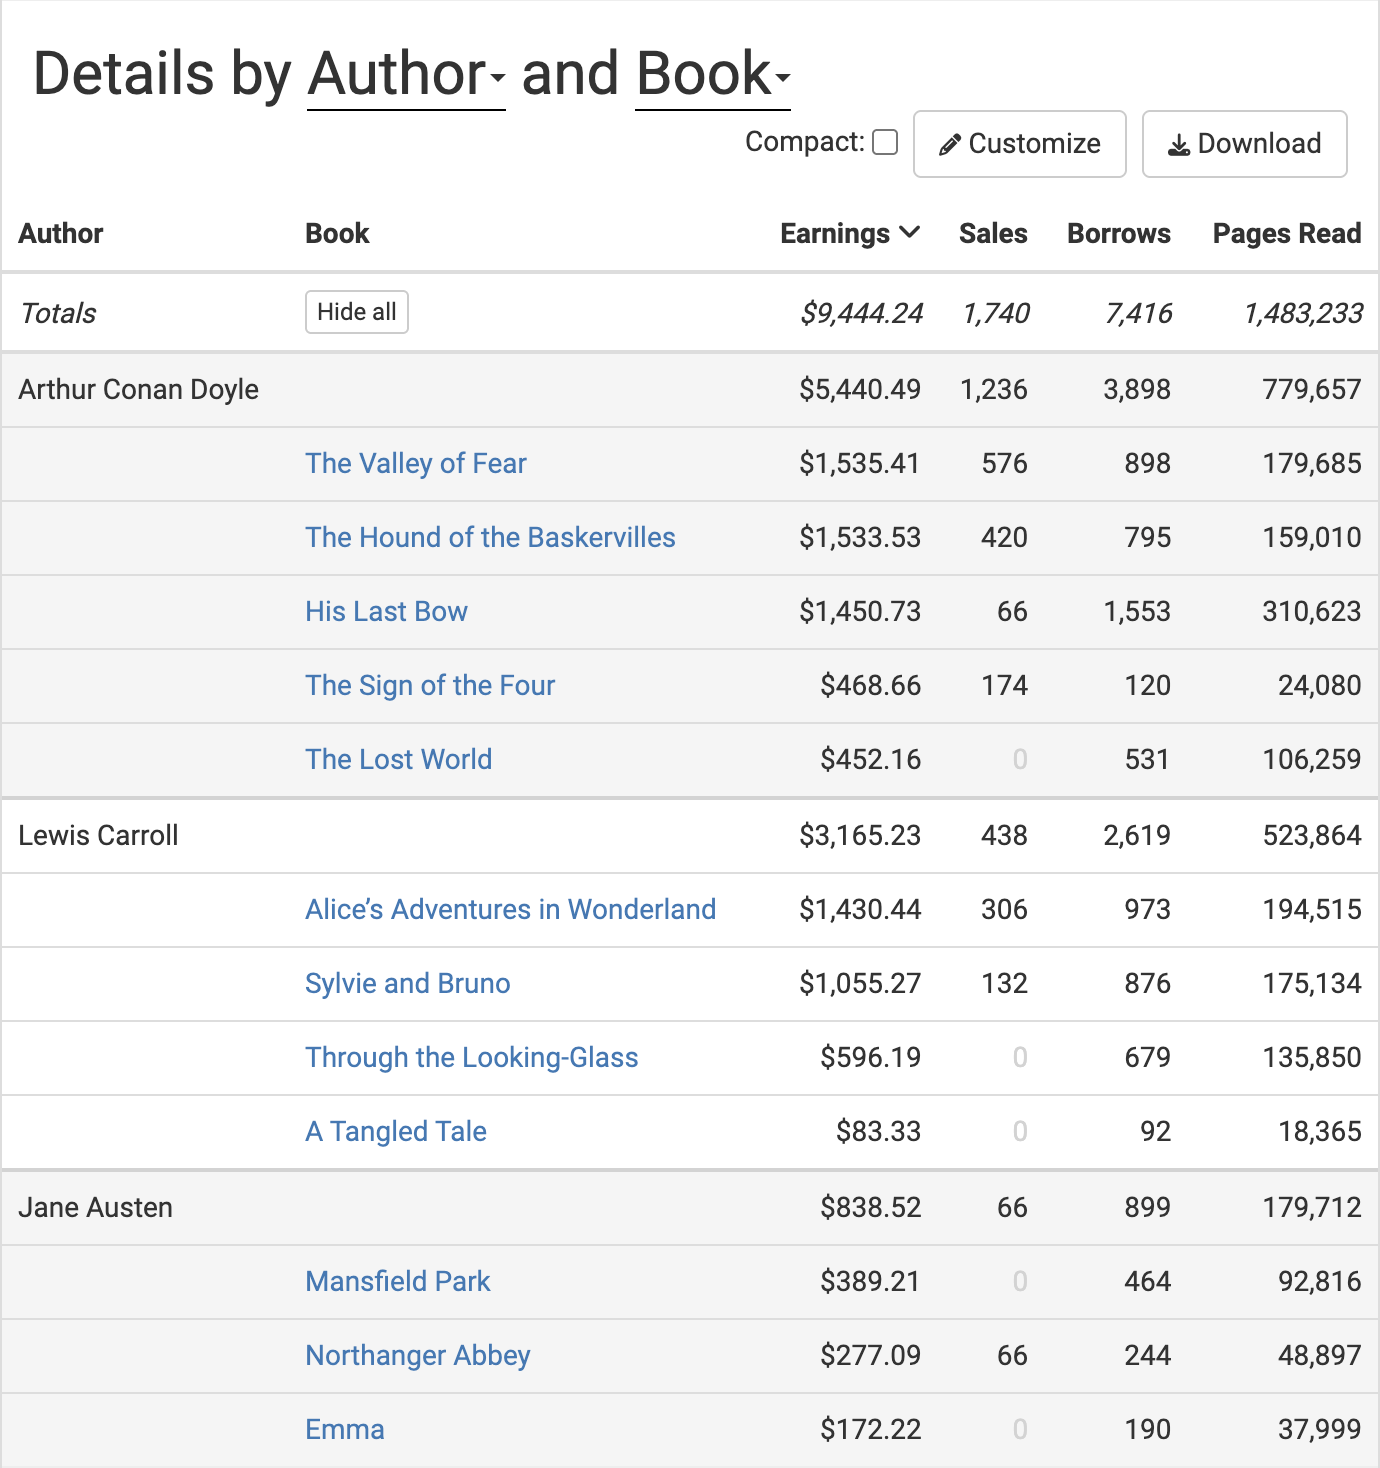Click Arthur Conan Doyle earnings $5,440.49
This screenshot has height=1468, width=1380.
(x=860, y=389)
